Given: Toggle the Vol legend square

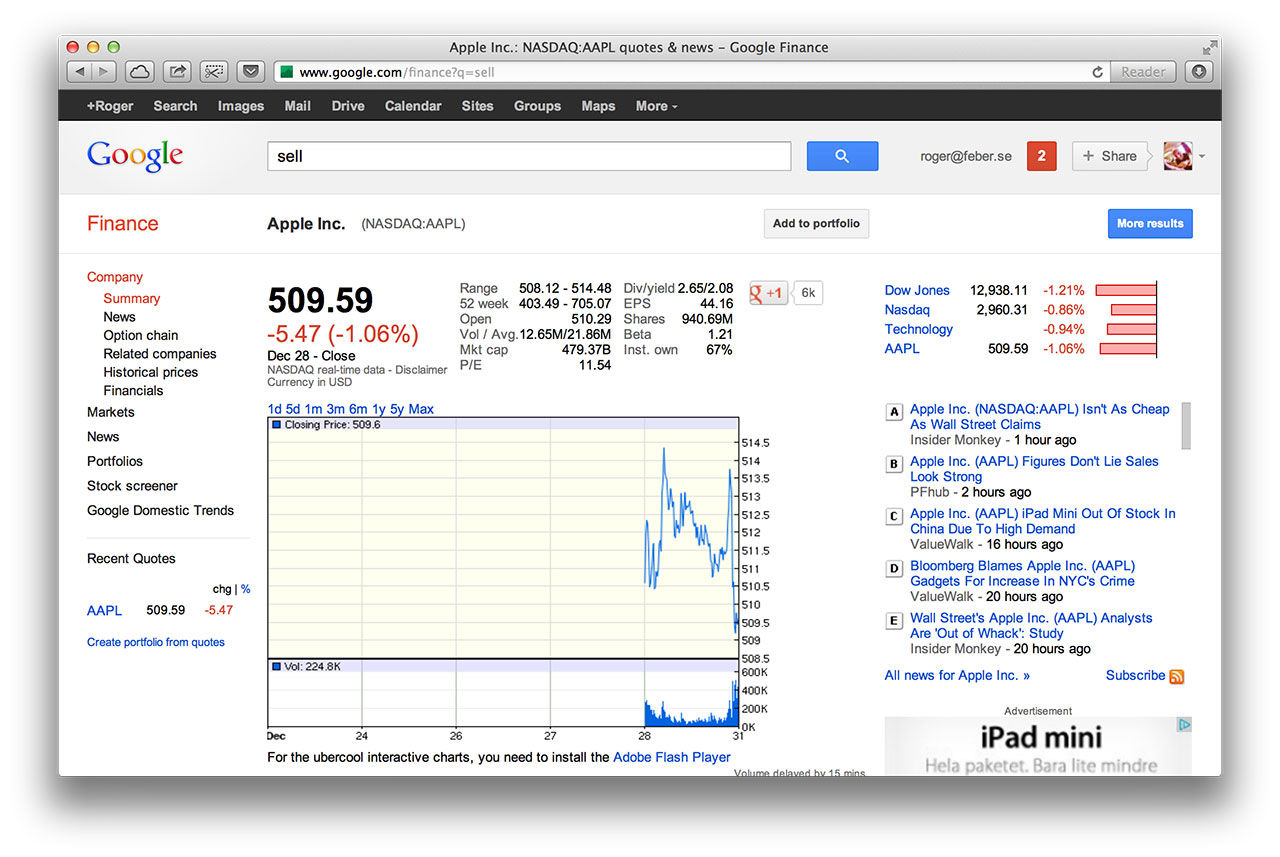Looking at the screenshot, I should pyautogui.click(x=277, y=666).
